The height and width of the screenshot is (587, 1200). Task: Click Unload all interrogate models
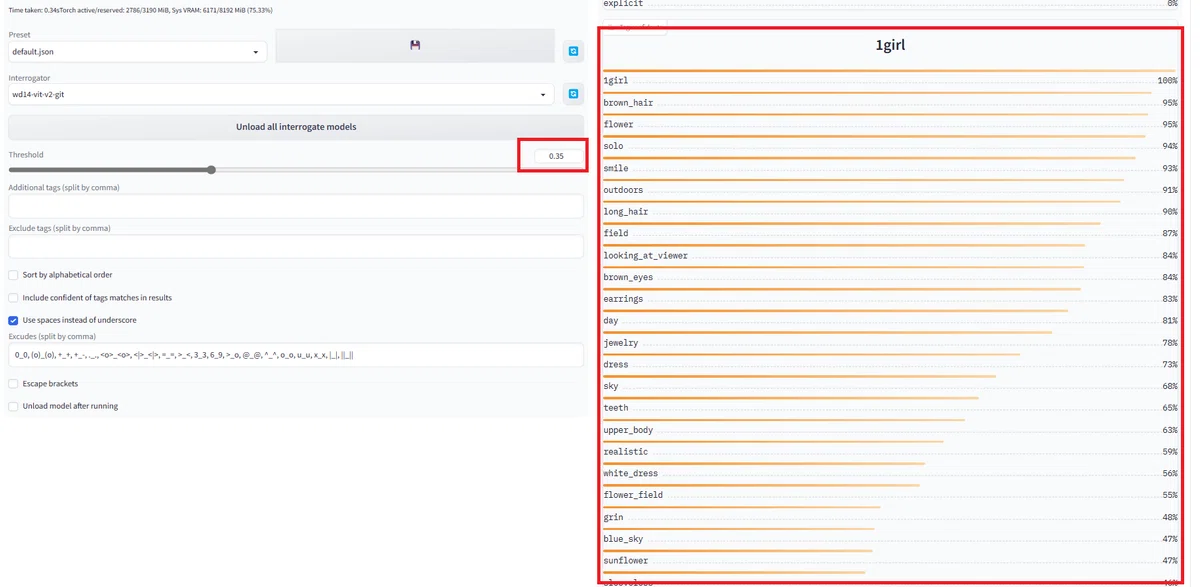[x=296, y=127]
